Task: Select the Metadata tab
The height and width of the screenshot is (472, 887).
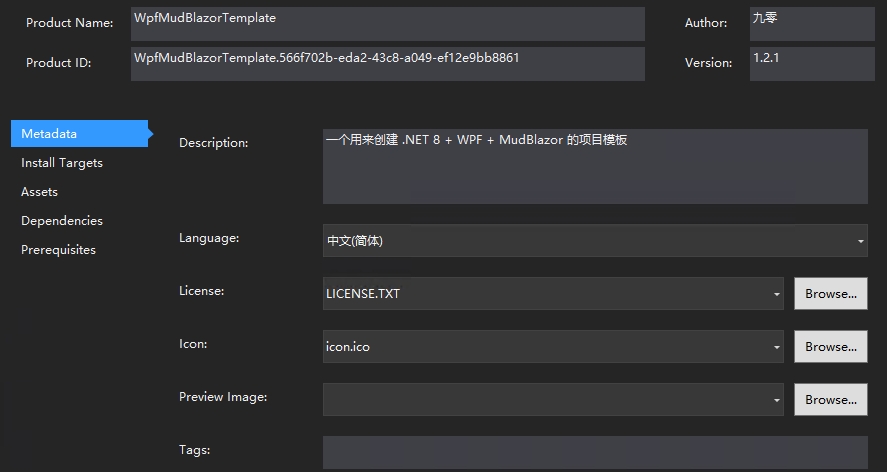Action: (79, 134)
